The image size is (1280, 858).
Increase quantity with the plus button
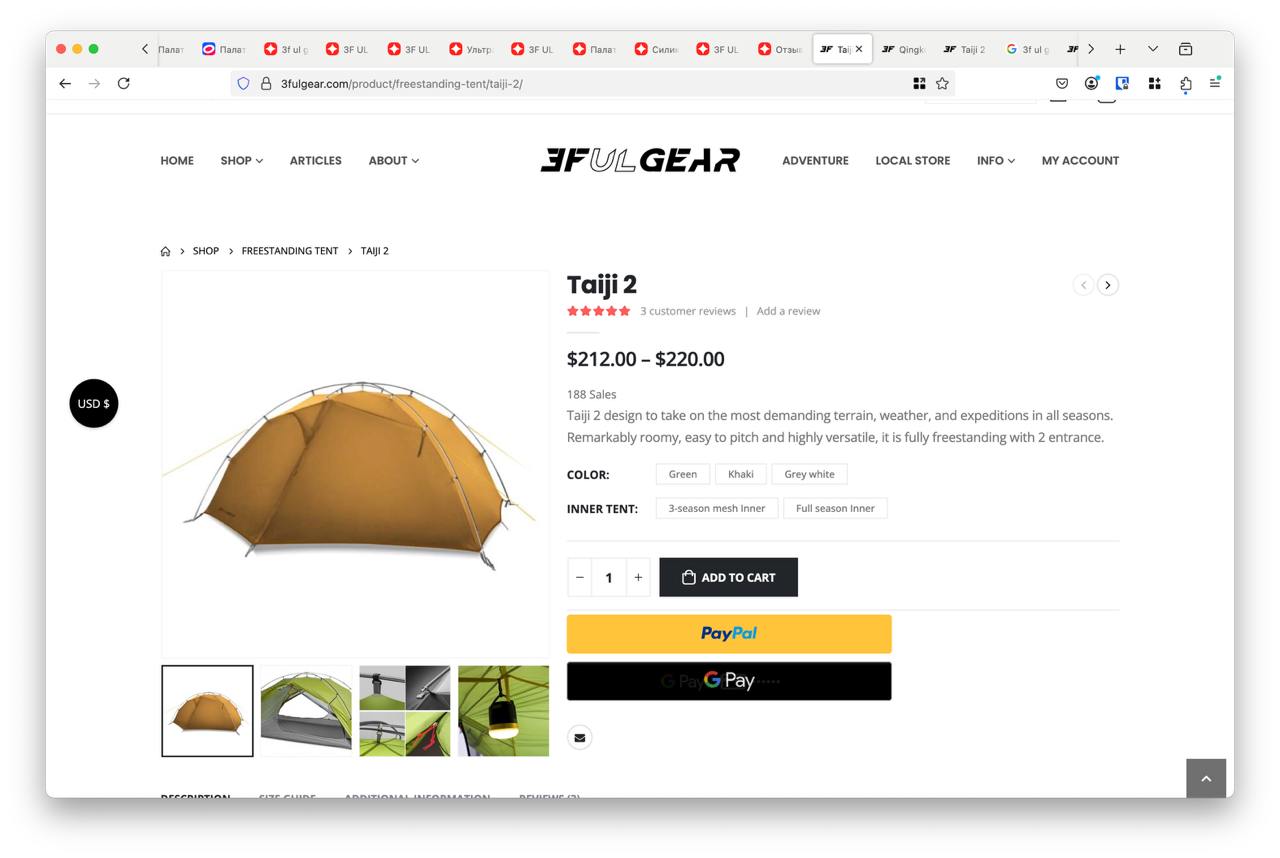(x=638, y=577)
